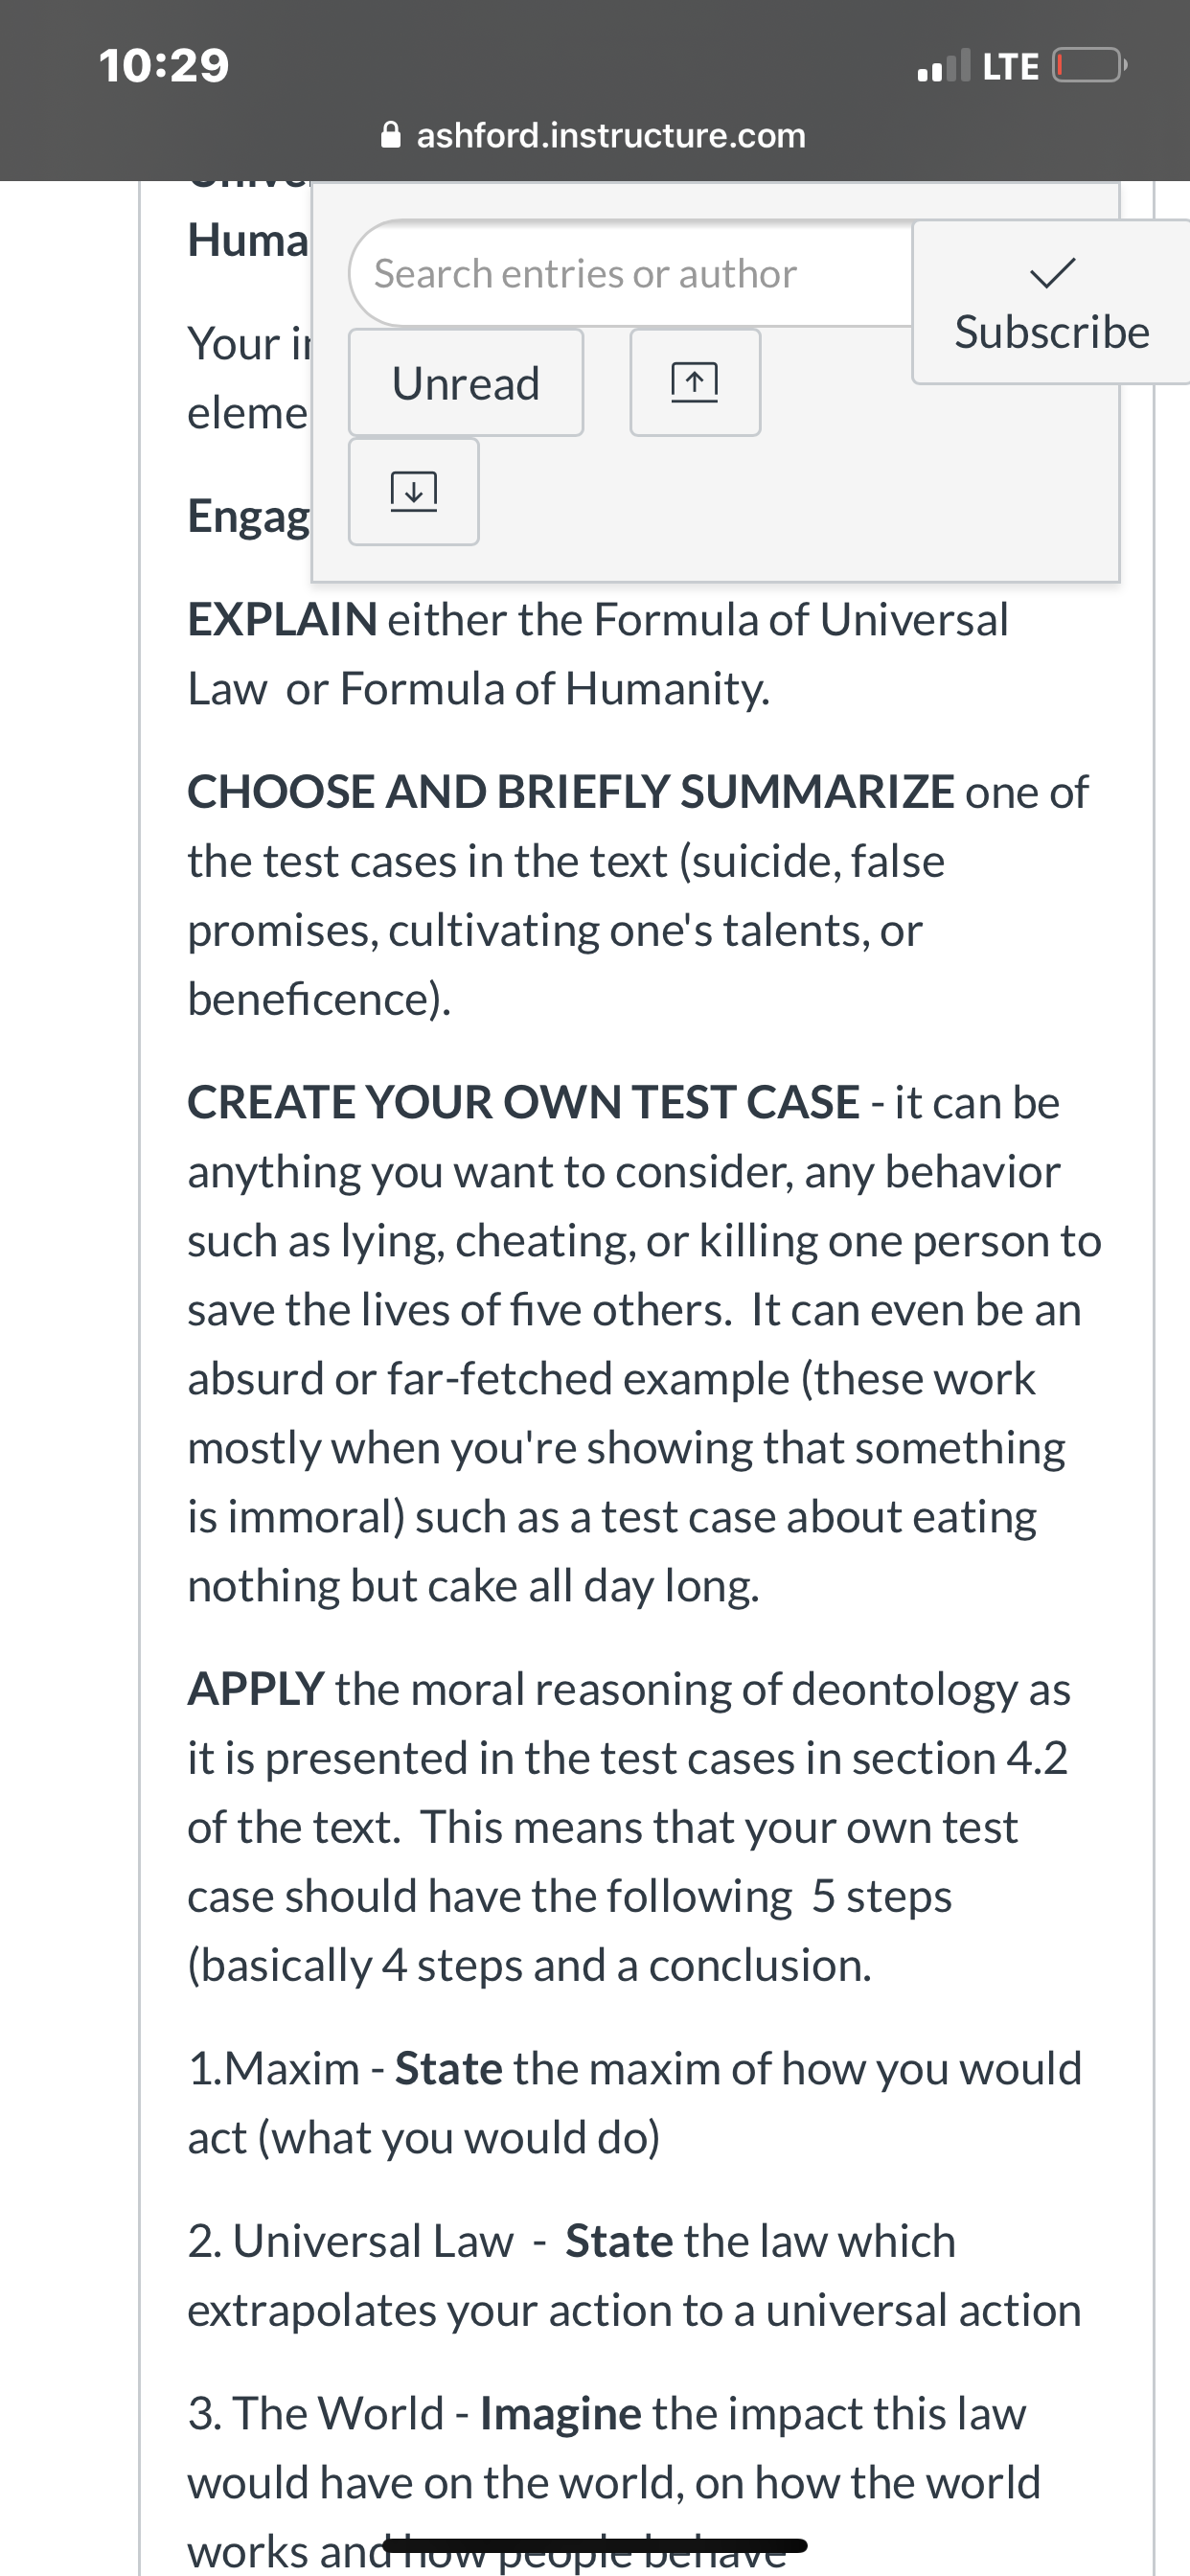
Task: Tap the cellular signal bars icon
Action: click(x=944, y=66)
